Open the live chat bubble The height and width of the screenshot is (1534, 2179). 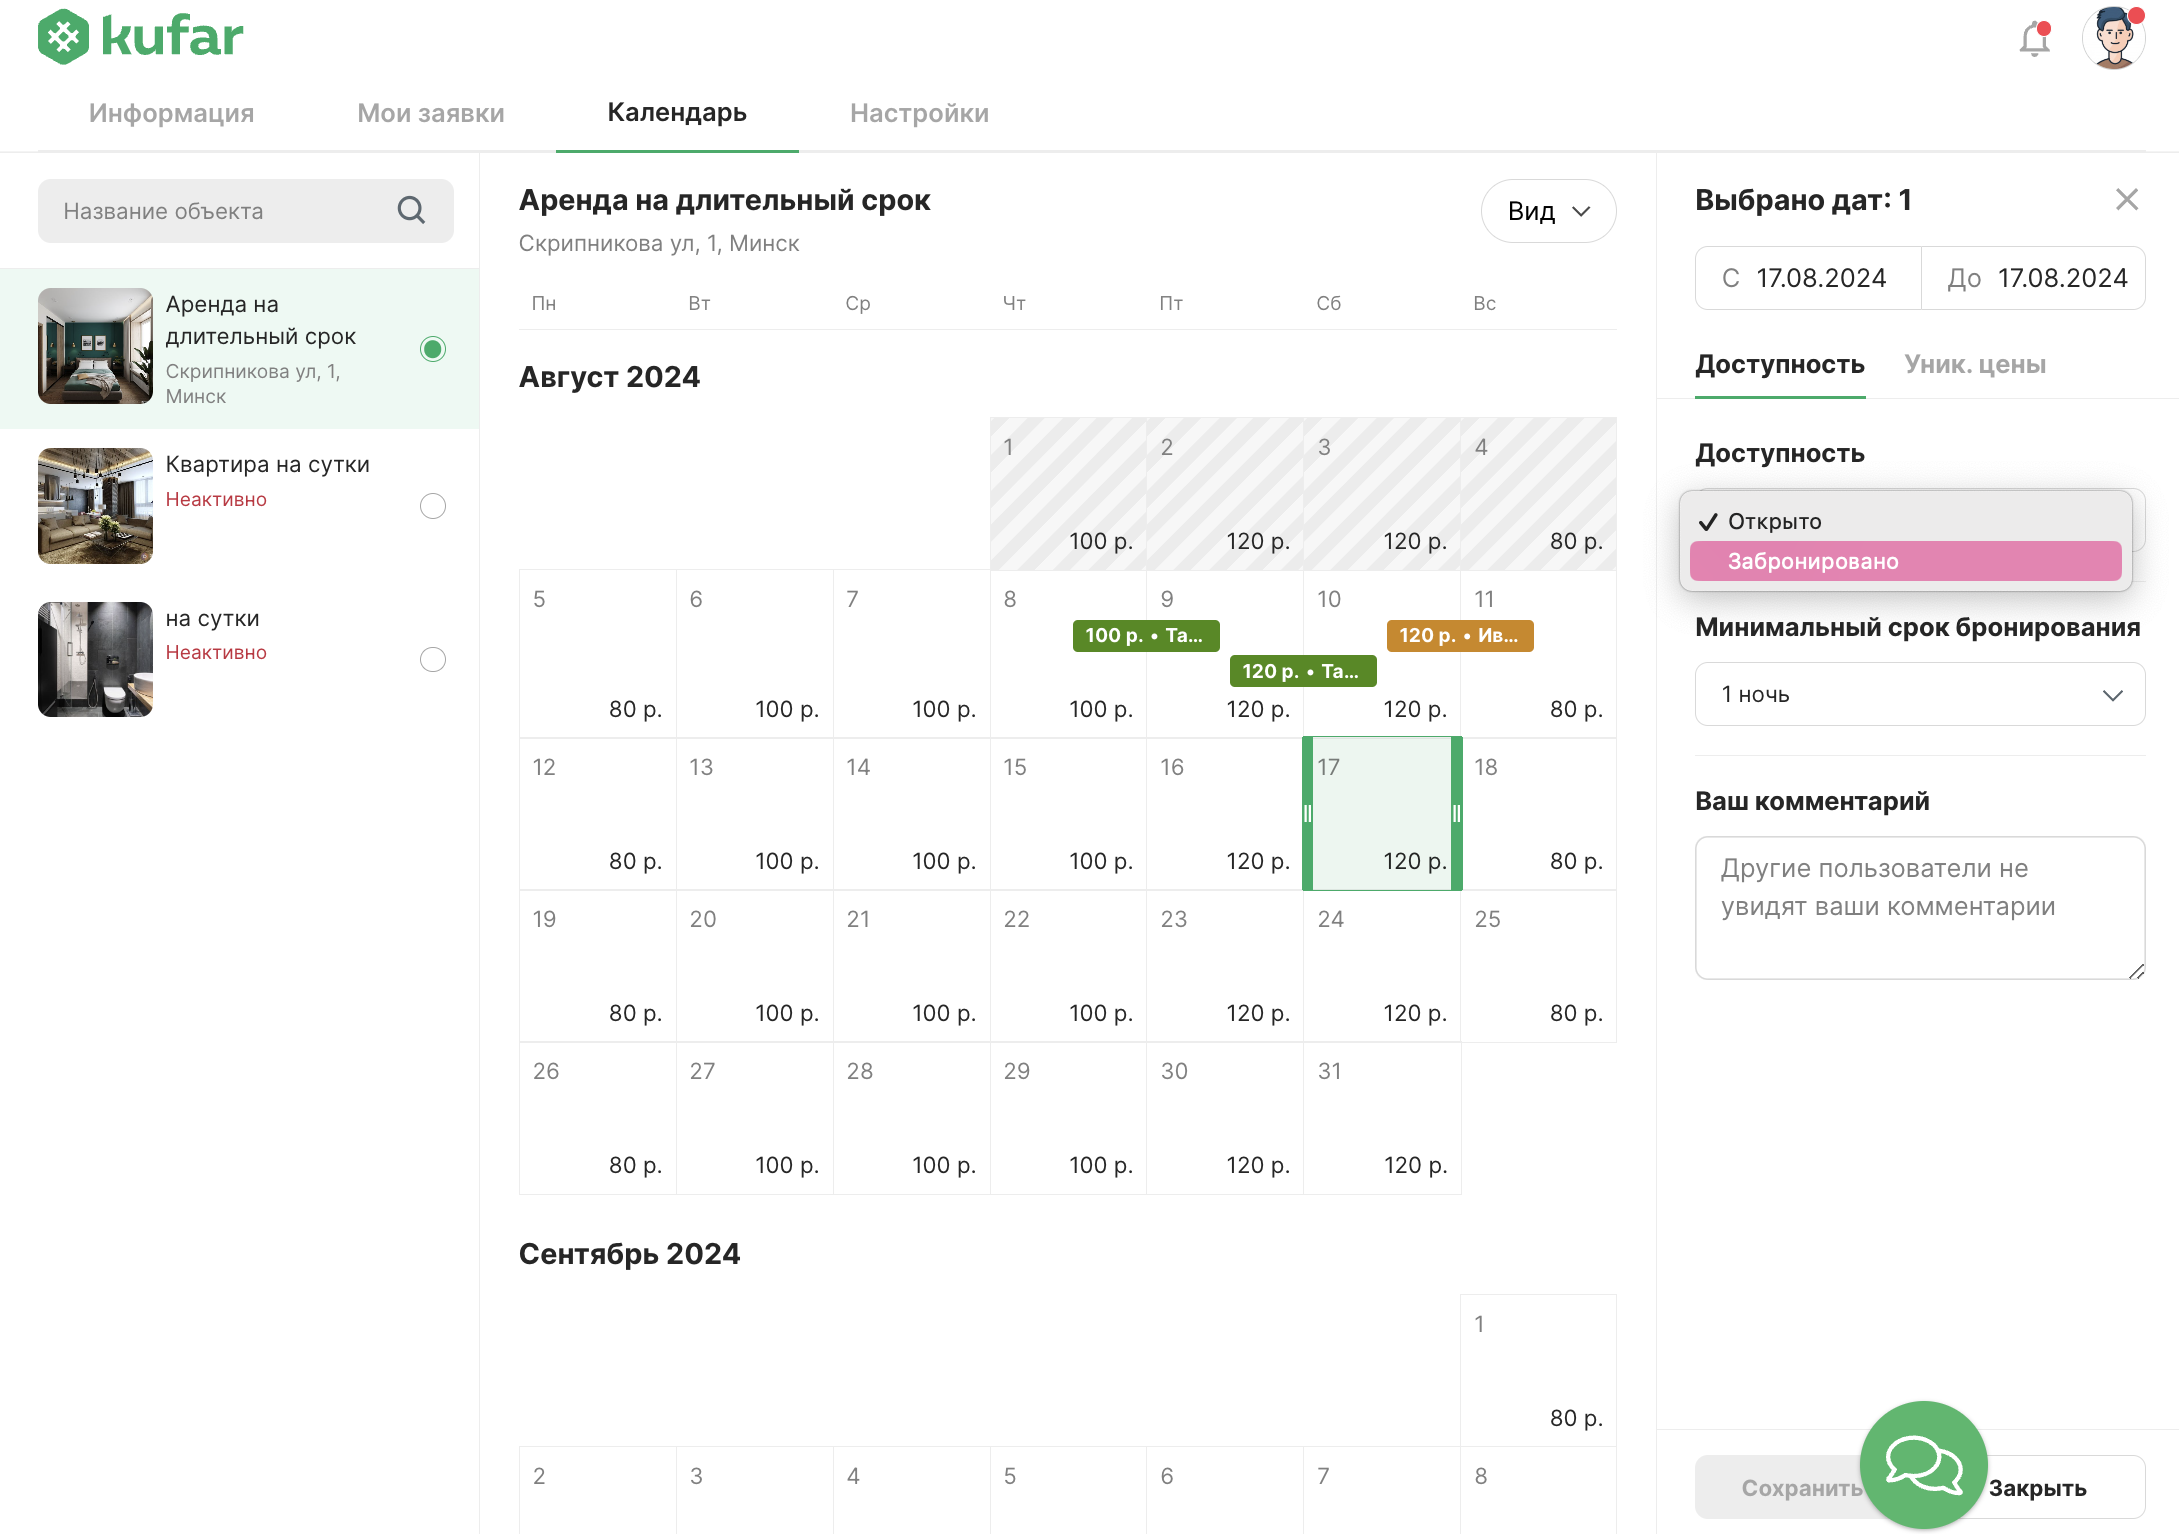[x=1923, y=1465]
